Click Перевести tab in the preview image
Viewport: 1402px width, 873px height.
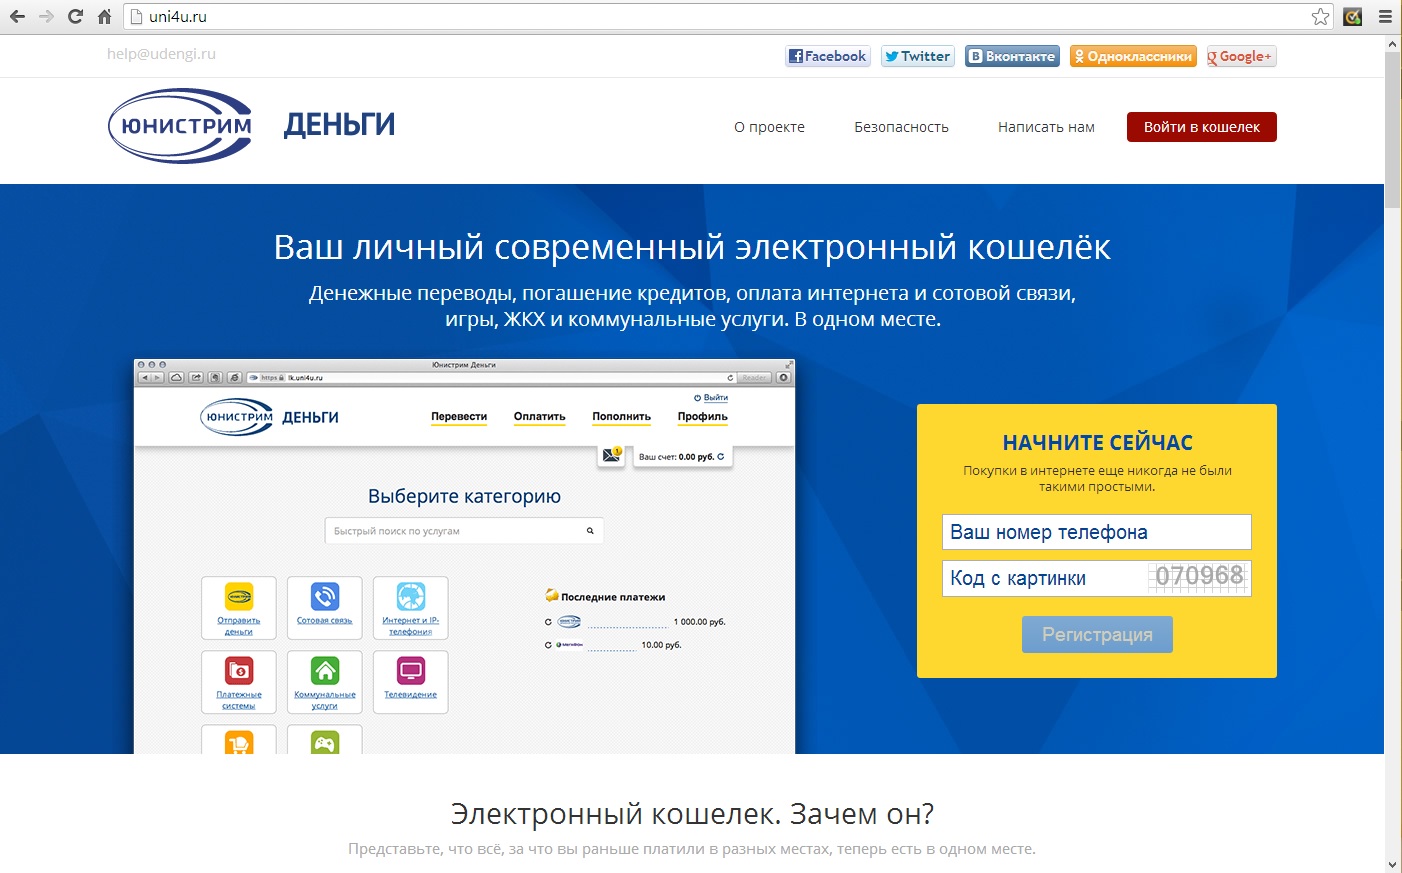459,416
